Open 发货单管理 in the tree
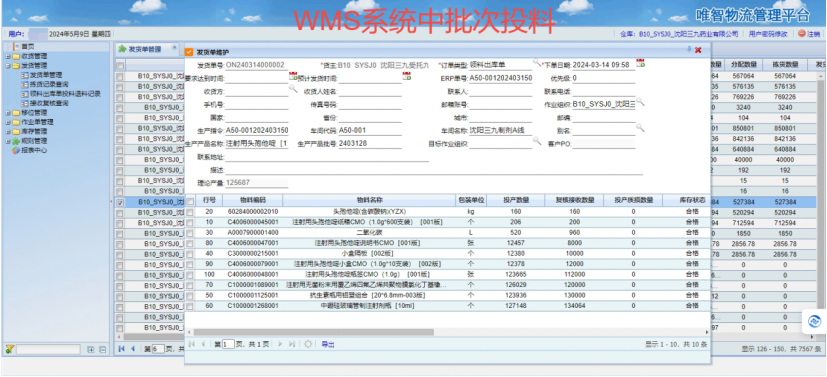The width and height of the screenshot is (827, 377). tap(45, 75)
